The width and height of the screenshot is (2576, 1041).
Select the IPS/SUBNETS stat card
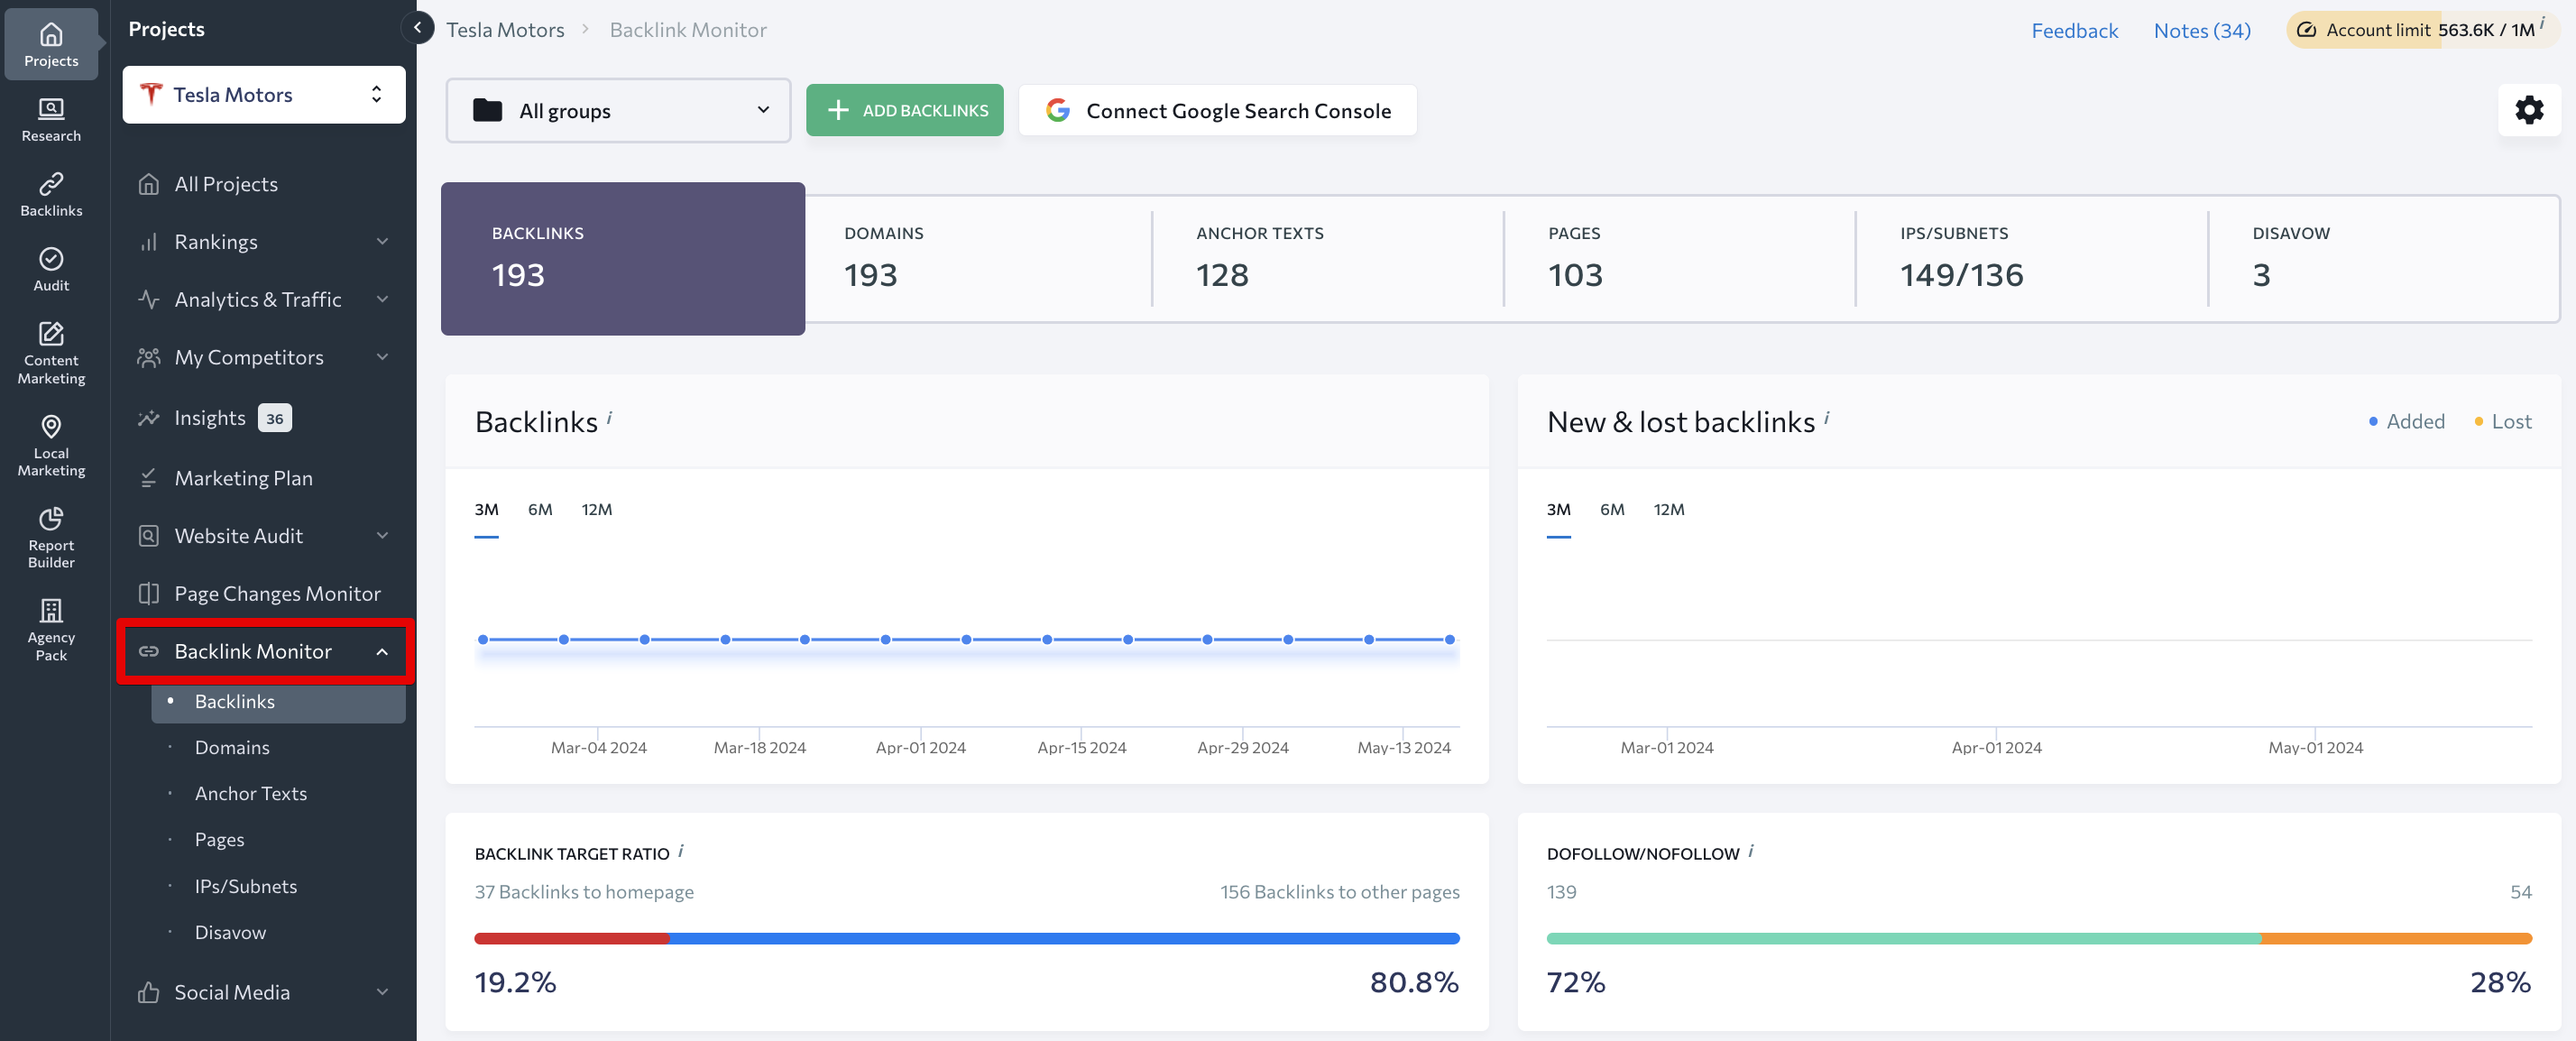click(2031, 258)
